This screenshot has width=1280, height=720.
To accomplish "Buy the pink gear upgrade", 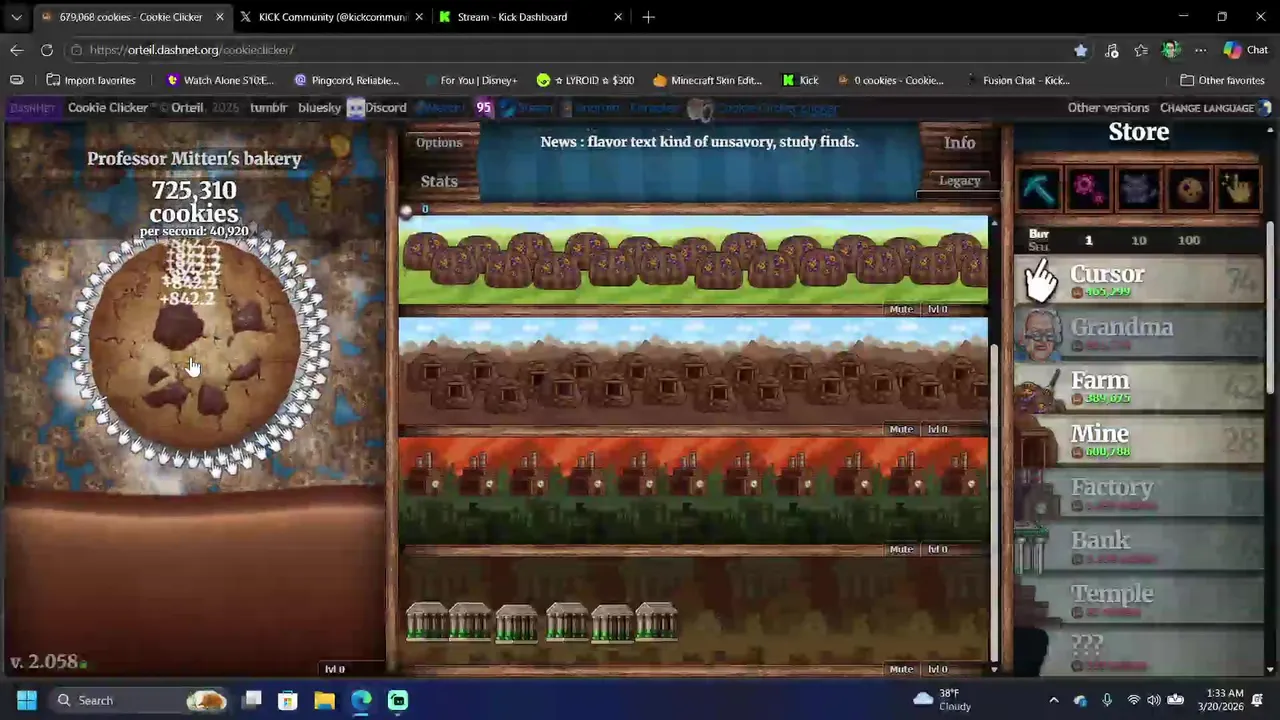I will [1088, 188].
